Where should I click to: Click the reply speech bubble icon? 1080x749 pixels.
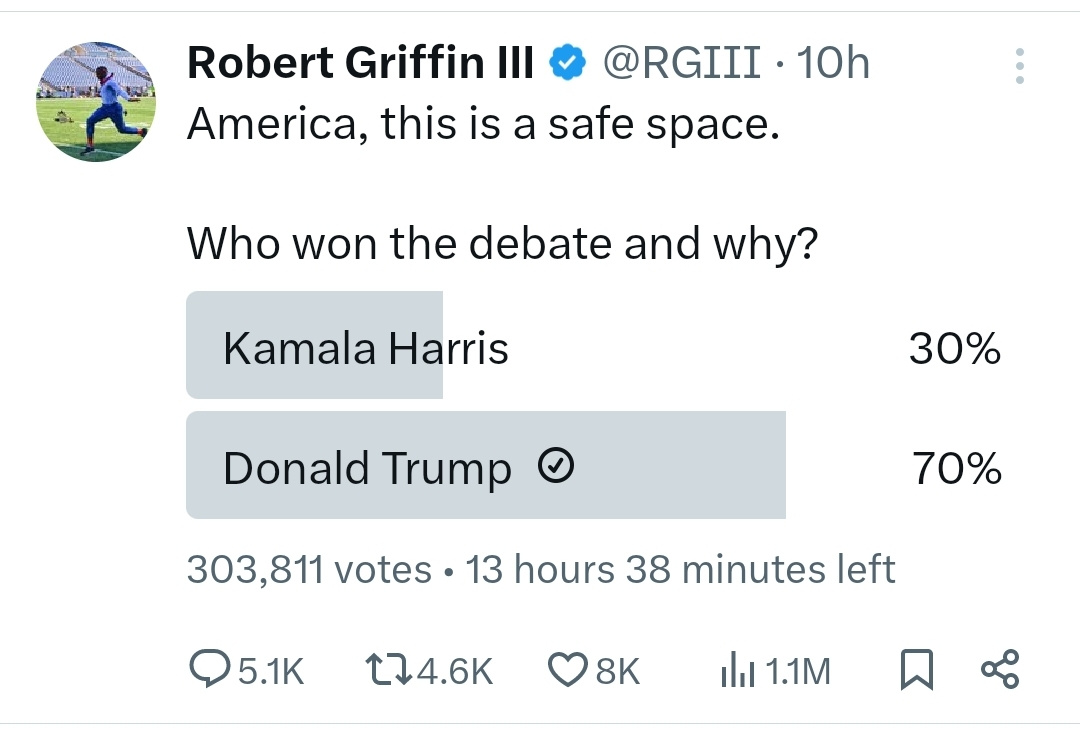click(x=210, y=669)
